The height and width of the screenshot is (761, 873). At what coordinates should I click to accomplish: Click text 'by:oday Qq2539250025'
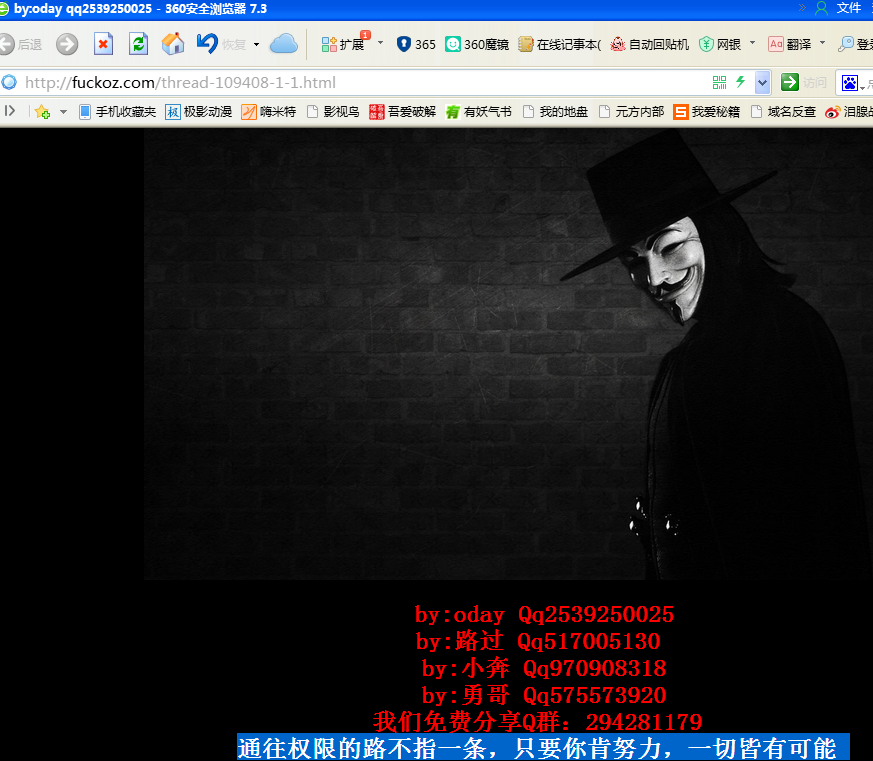tap(545, 615)
